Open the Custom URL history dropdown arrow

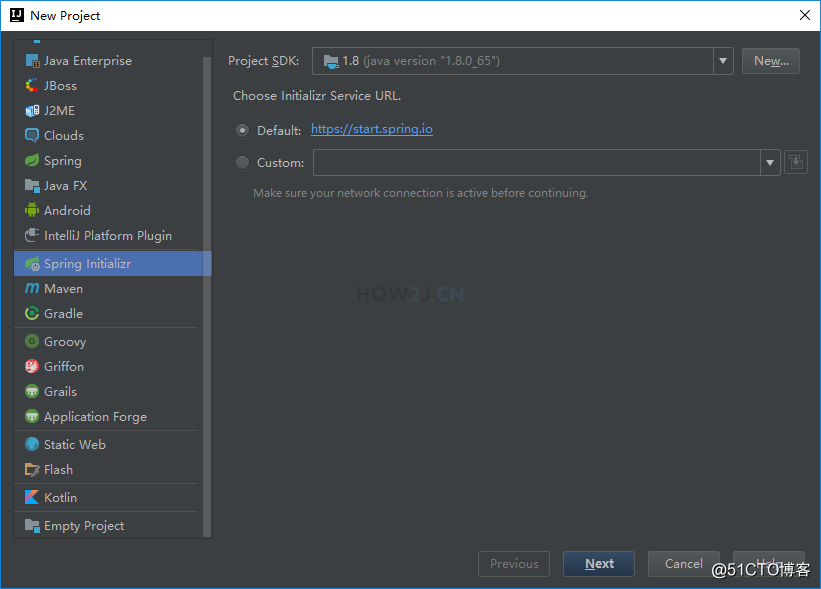(x=770, y=162)
